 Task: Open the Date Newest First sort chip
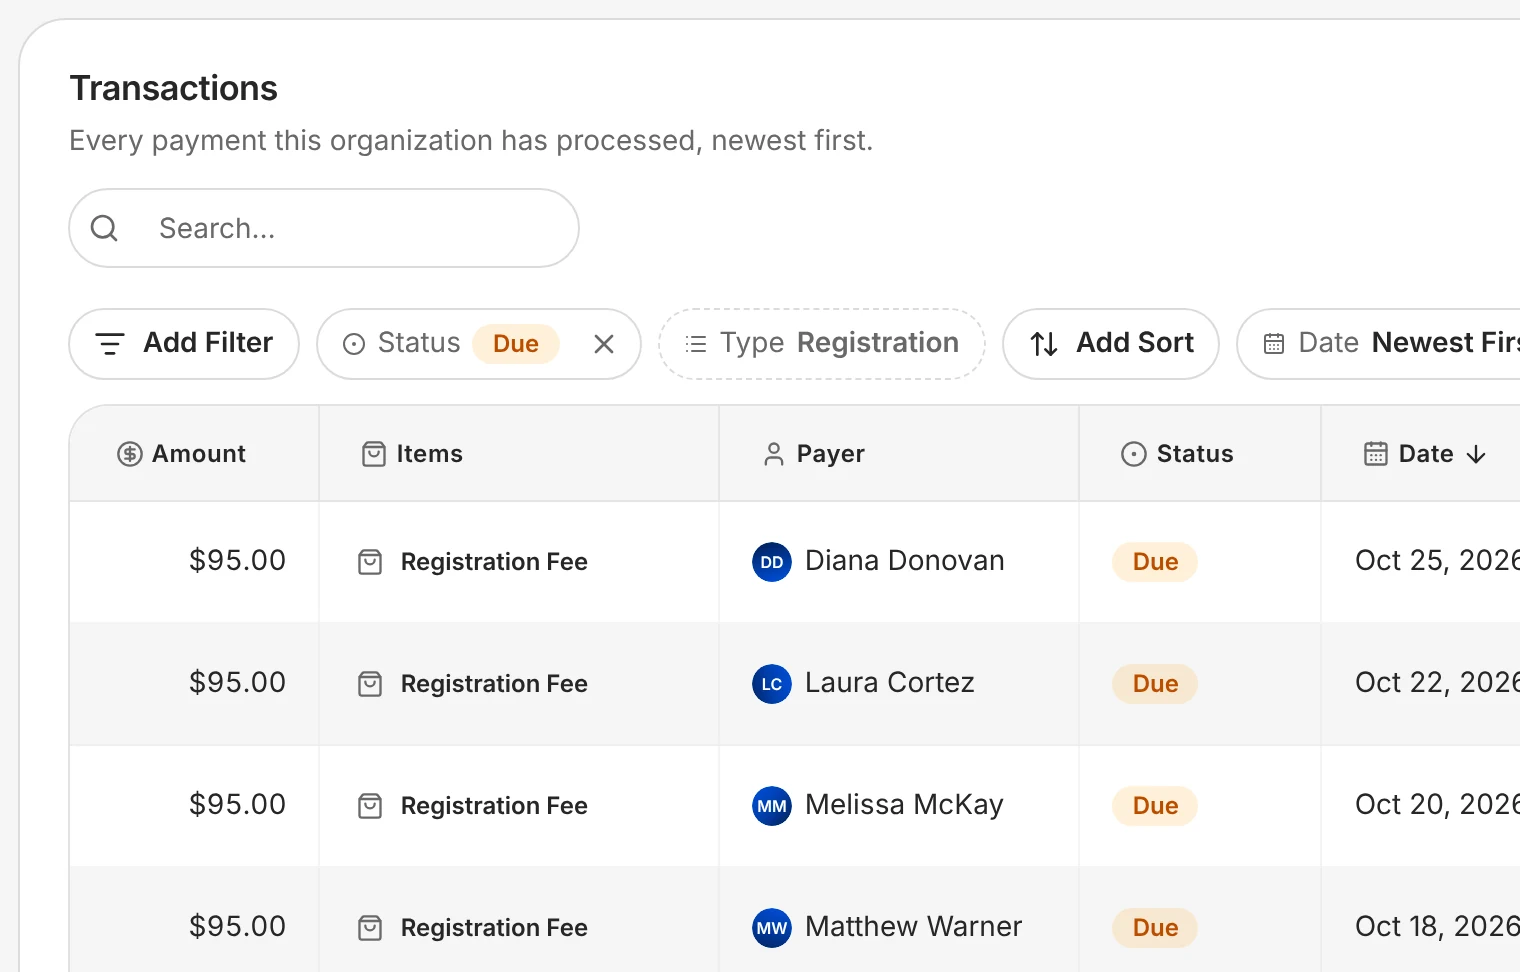[x=1379, y=344]
